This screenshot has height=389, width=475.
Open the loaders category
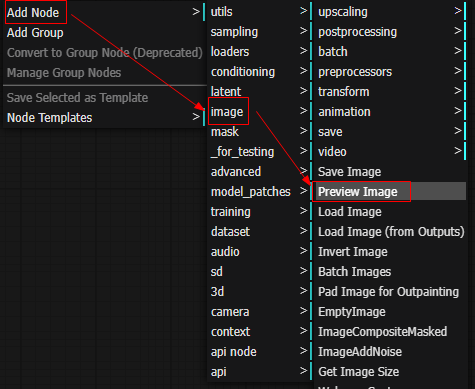(260, 52)
